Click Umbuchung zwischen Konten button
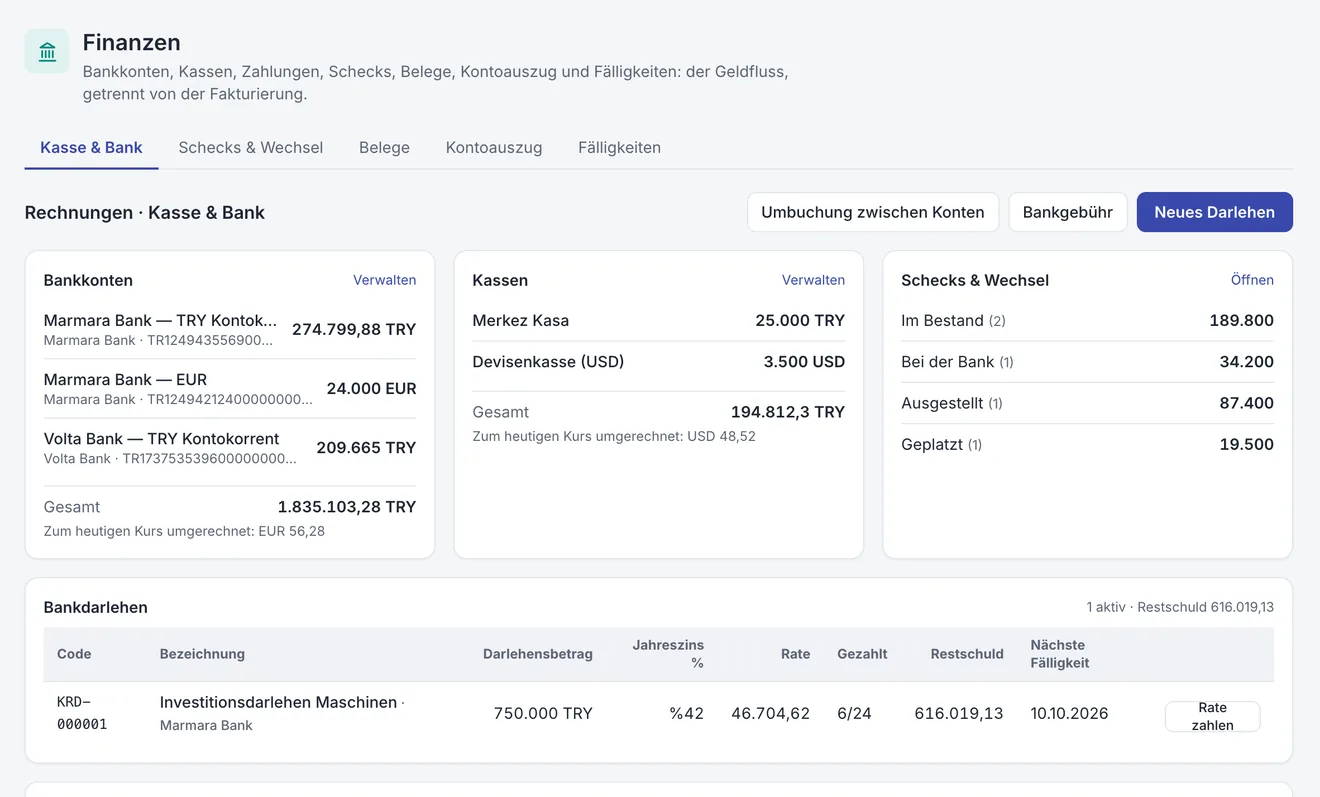The height and width of the screenshot is (797, 1320). click(x=873, y=212)
